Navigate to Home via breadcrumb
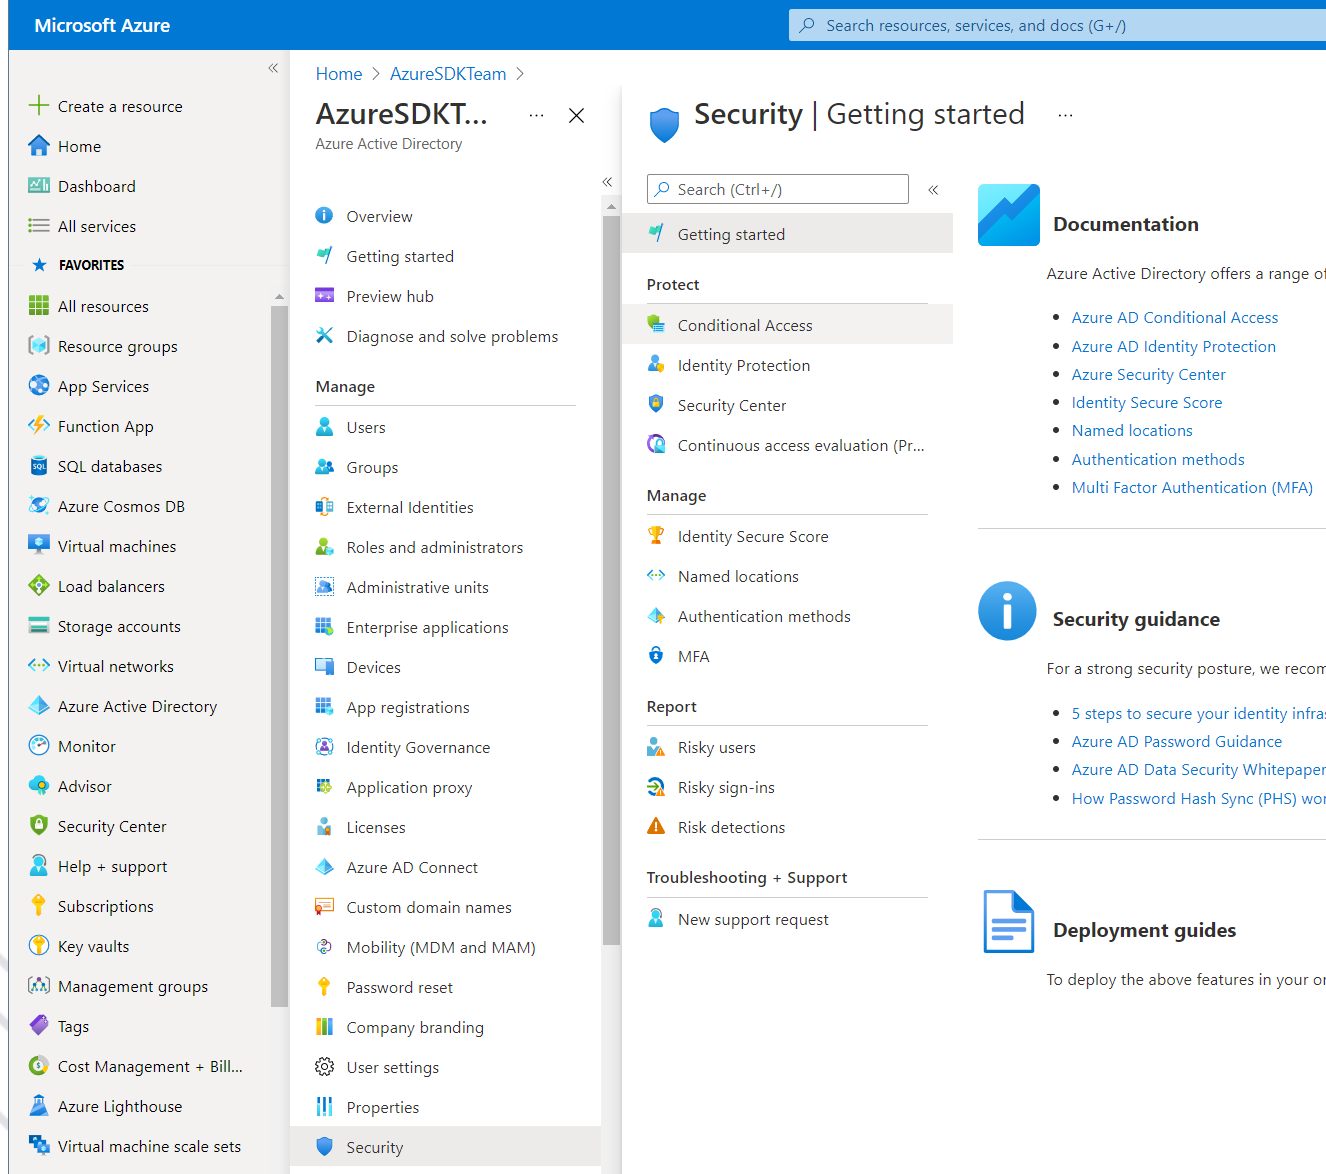This screenshot has height=1174, width=1326. (x=339, y=73)
